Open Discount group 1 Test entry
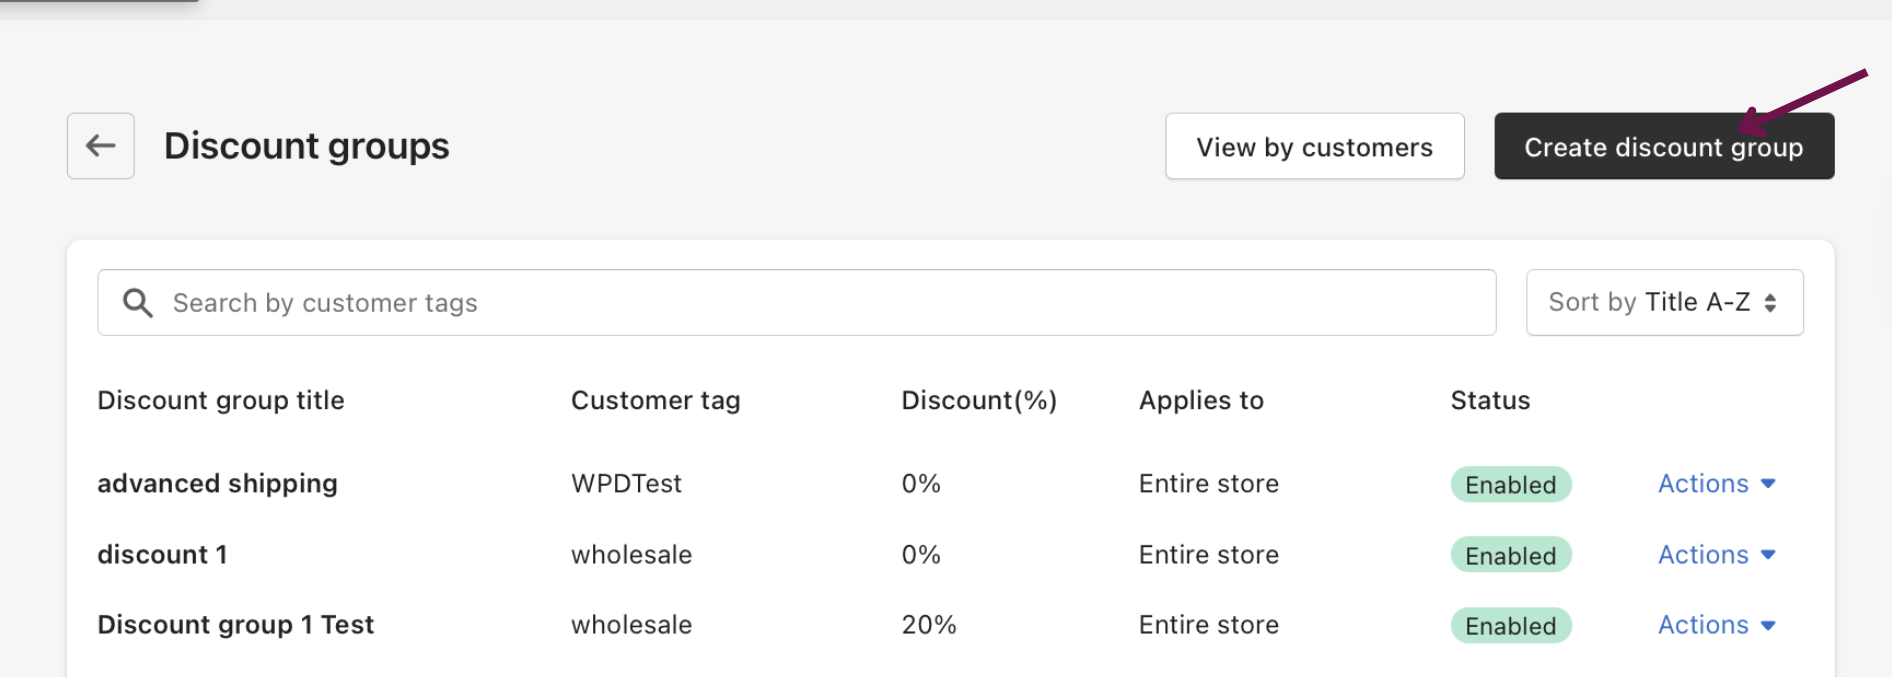 coord(235,625)
